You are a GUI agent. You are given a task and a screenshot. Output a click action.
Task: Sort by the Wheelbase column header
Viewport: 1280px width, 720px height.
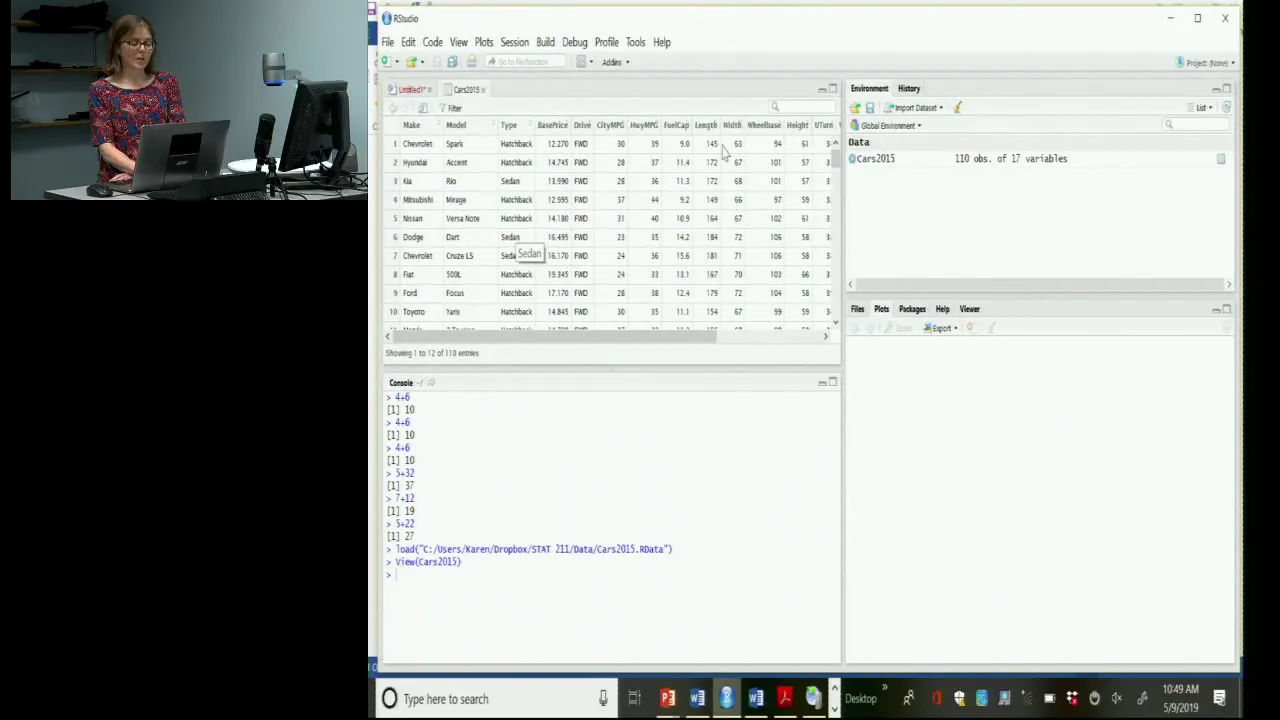pyautogui.click(x=764, y=125)
